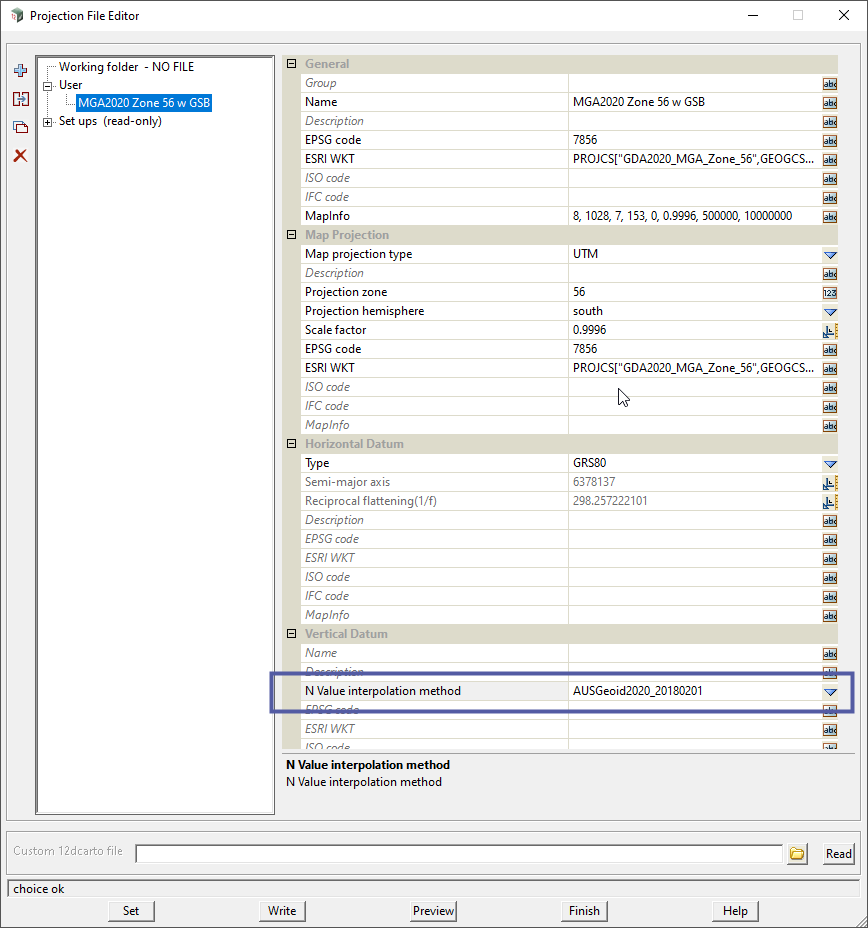Click the blue plus add projection icon
This screenshot has height=928, width=868.
coord(20,71)
